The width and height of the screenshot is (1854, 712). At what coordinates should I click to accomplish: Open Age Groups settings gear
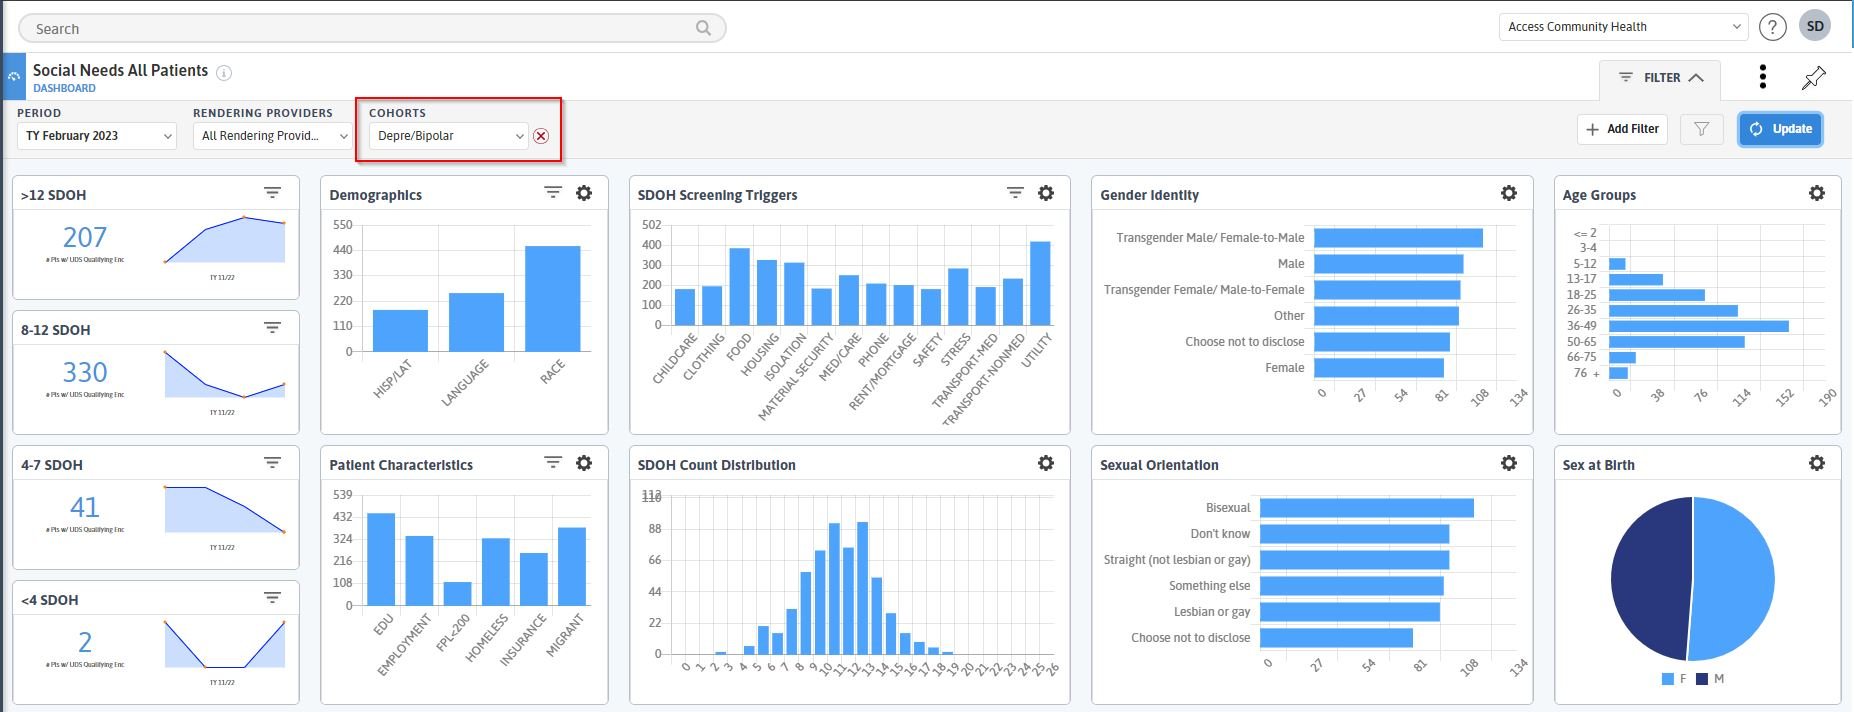point(1816,193)
